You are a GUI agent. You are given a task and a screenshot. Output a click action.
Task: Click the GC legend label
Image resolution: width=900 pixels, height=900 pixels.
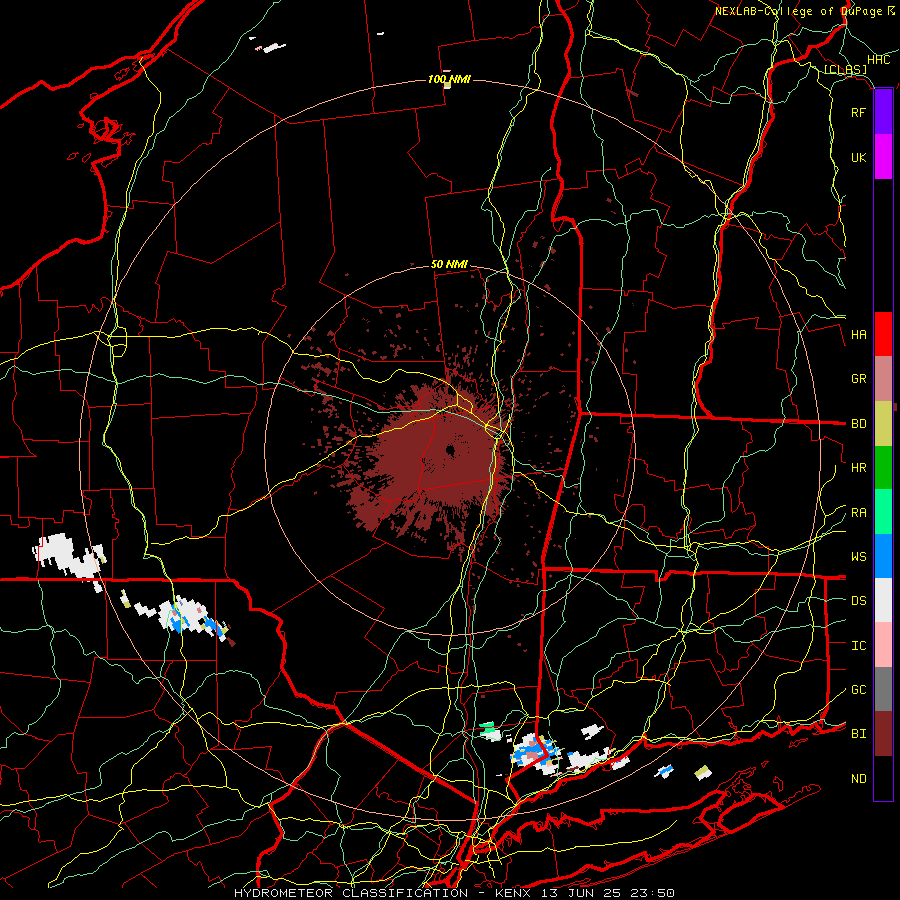(x=858, y=690)
